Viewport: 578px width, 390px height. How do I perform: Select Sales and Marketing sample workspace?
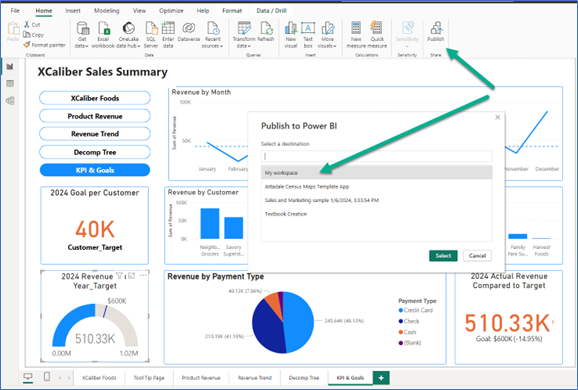point(377,200)
